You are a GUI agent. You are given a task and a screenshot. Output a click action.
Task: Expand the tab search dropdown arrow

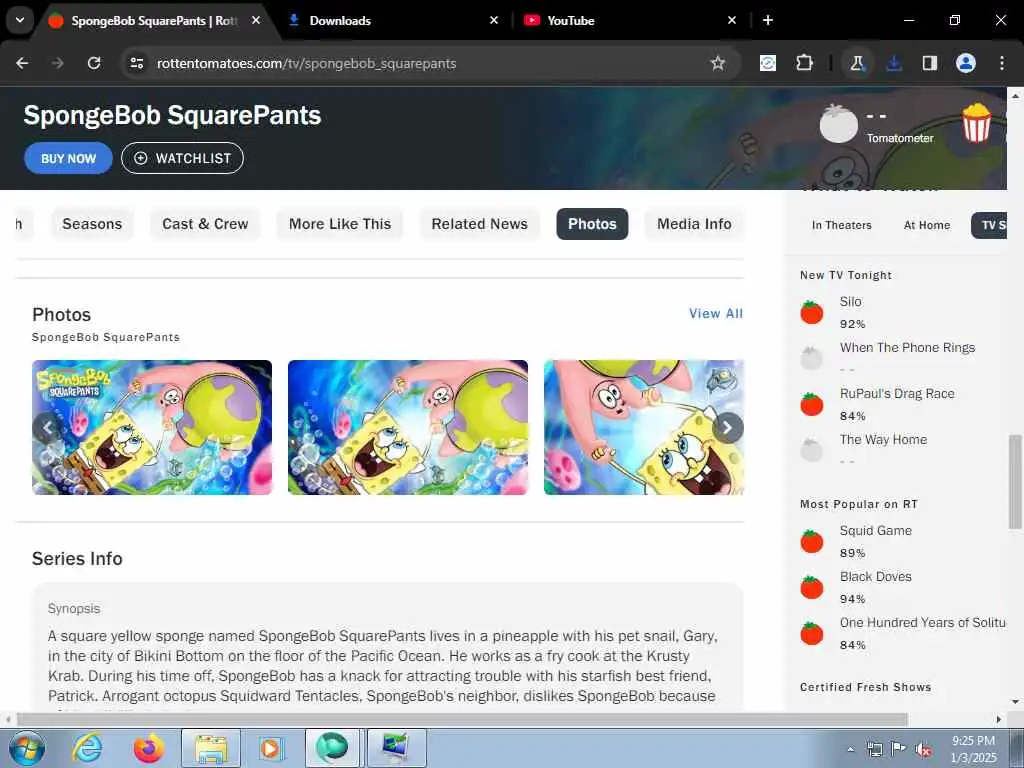click(x=20, y=20)
